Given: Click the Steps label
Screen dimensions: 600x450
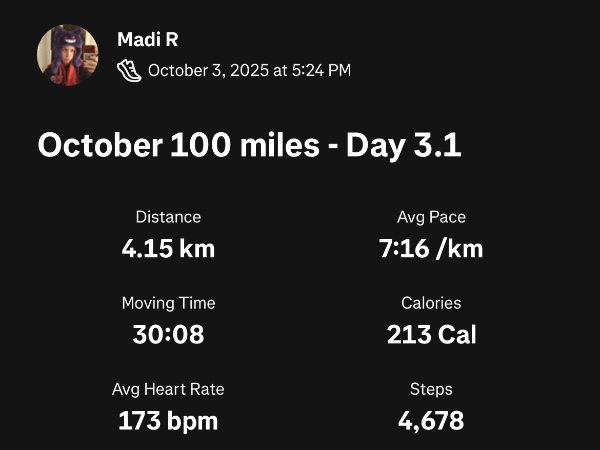Looking at the screenshot, I should (x=431, y=389).
